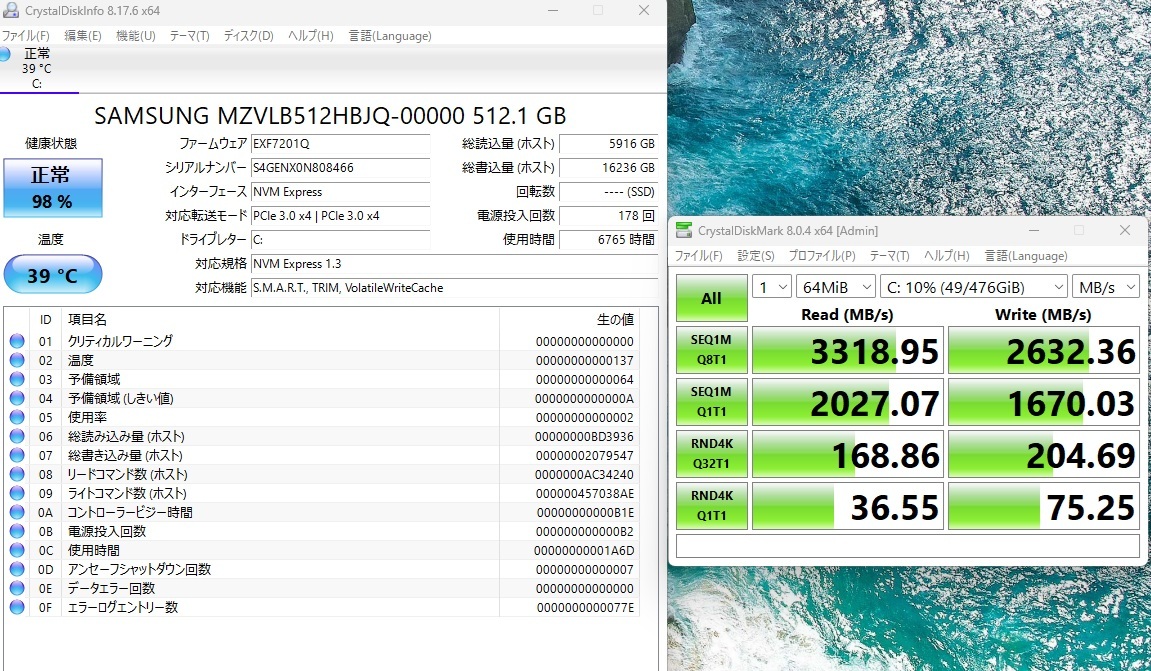Open 言語(Language) menu in CrystalDiskInfo
Screen dimensions: 1151x671
(390, 35)
